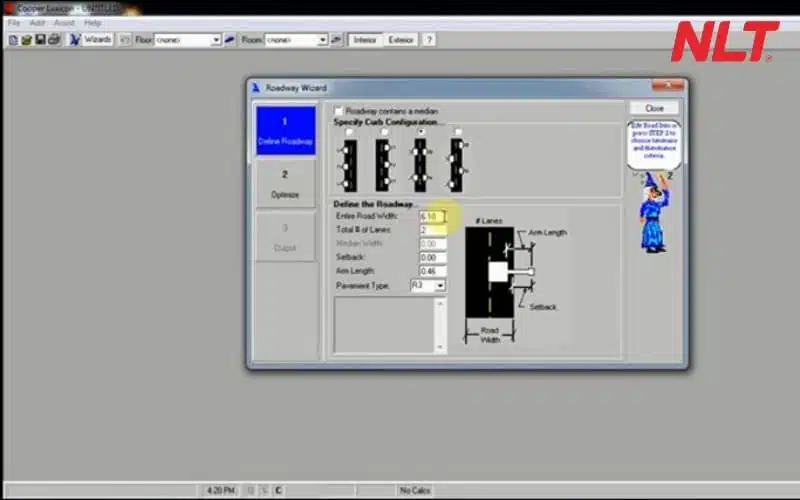This screenshot has width=800, height=500.
Task: Click the Close button in Roadway Wizard
Action: click(x=654, y=108)
